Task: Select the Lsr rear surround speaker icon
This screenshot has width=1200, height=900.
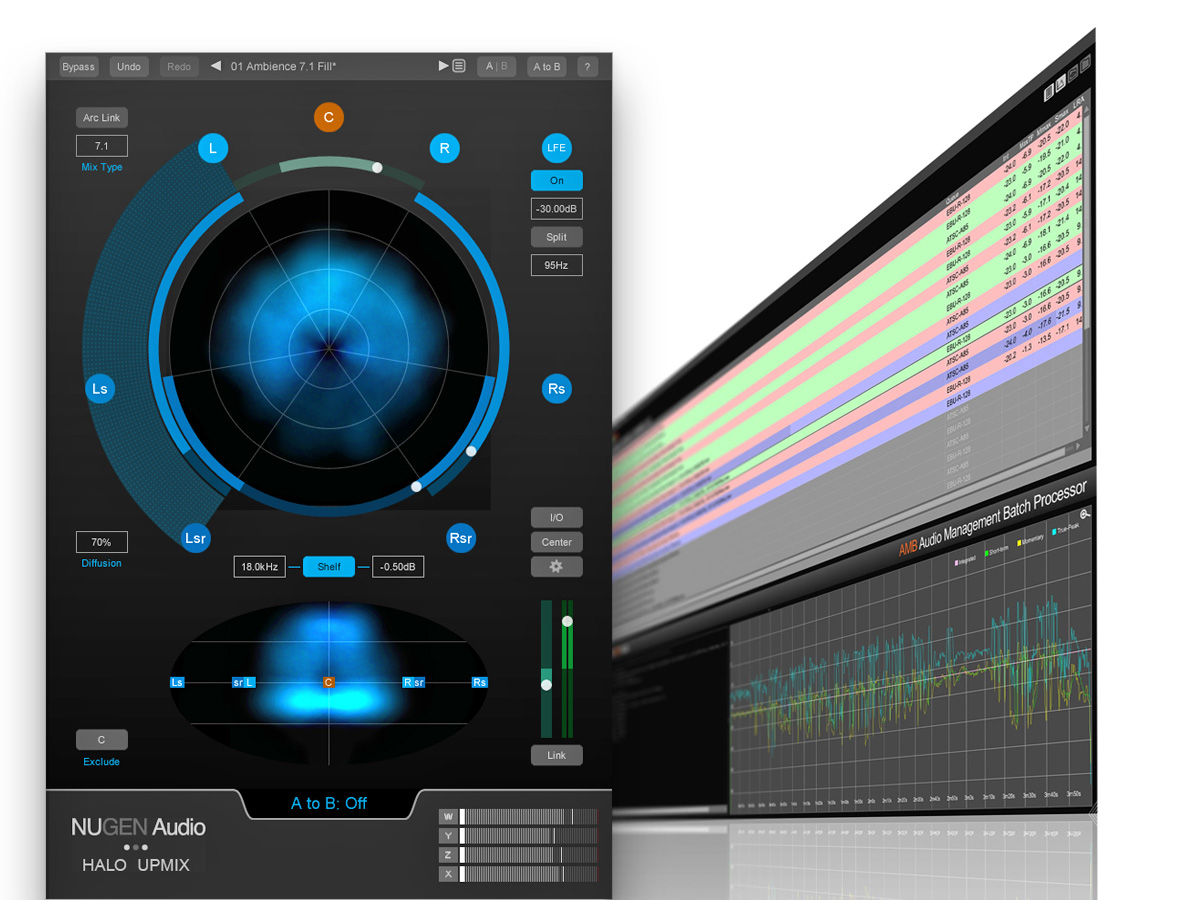Action: [195, 538]
